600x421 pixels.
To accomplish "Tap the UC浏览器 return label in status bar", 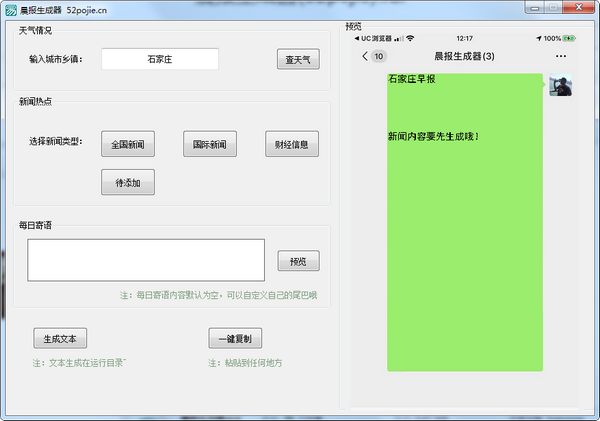I will (x=375, y=39).
